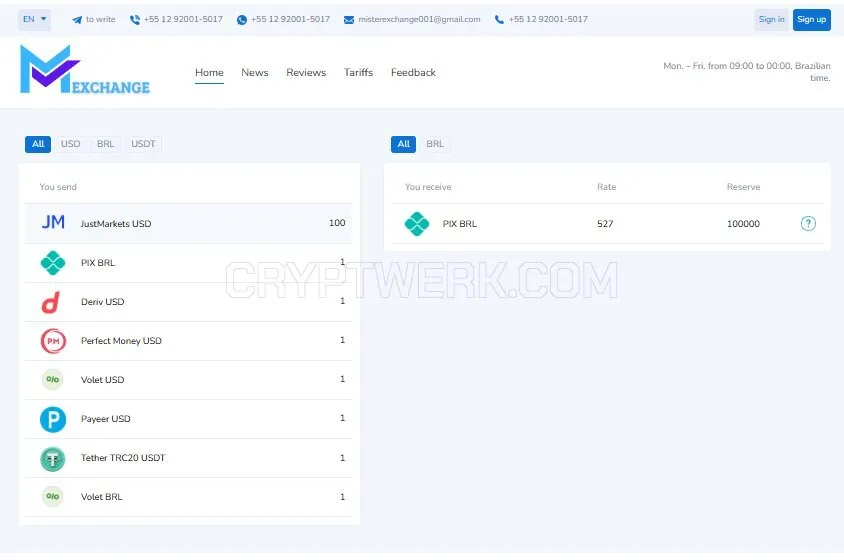This screenshot has width=844, height=560.
Task: Open the Tariffs menu item
Action: (x=358, y=72)
